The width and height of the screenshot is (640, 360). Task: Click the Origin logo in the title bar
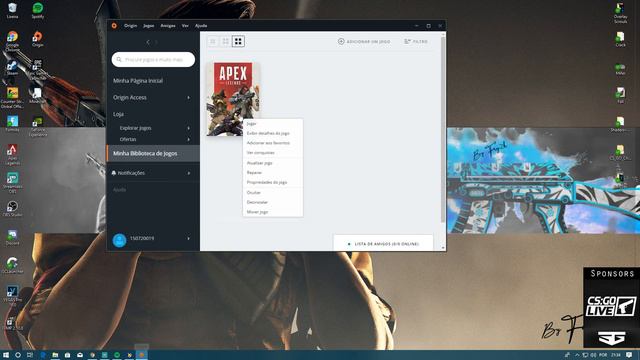click(114, 26)
